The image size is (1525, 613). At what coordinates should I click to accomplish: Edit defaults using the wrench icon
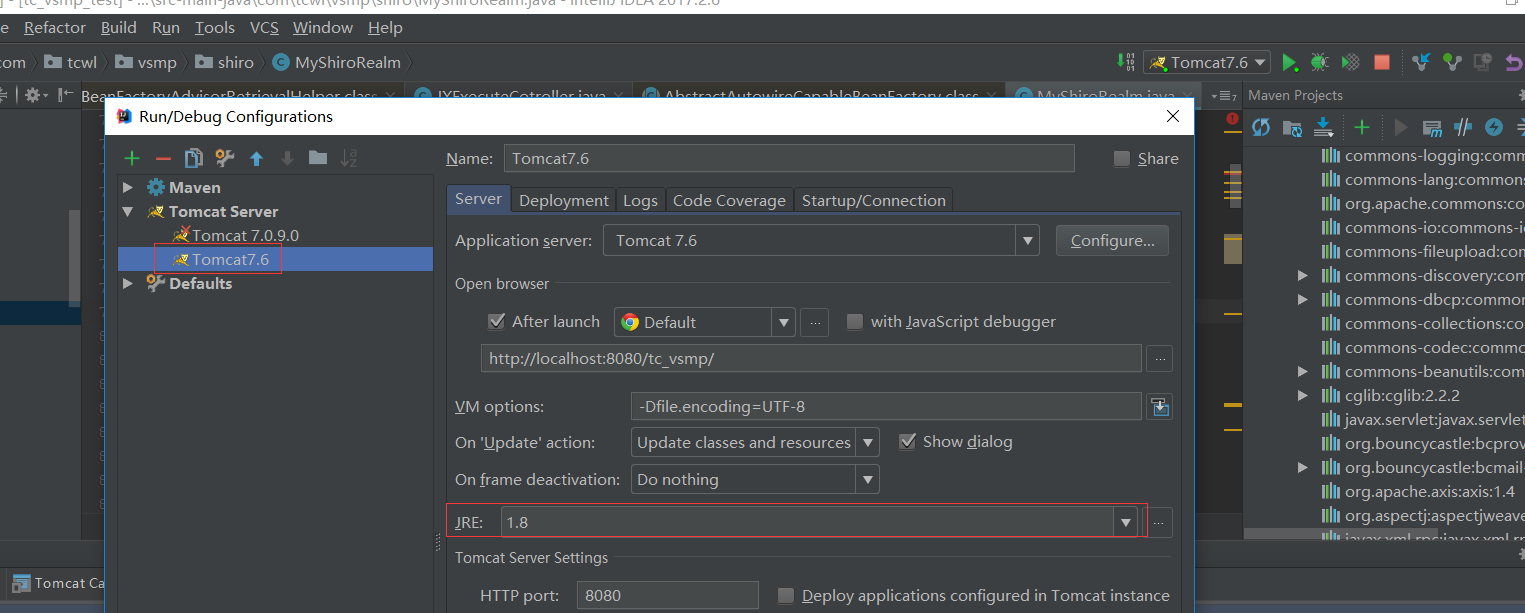pyautogui.click(x=223, y=158)
